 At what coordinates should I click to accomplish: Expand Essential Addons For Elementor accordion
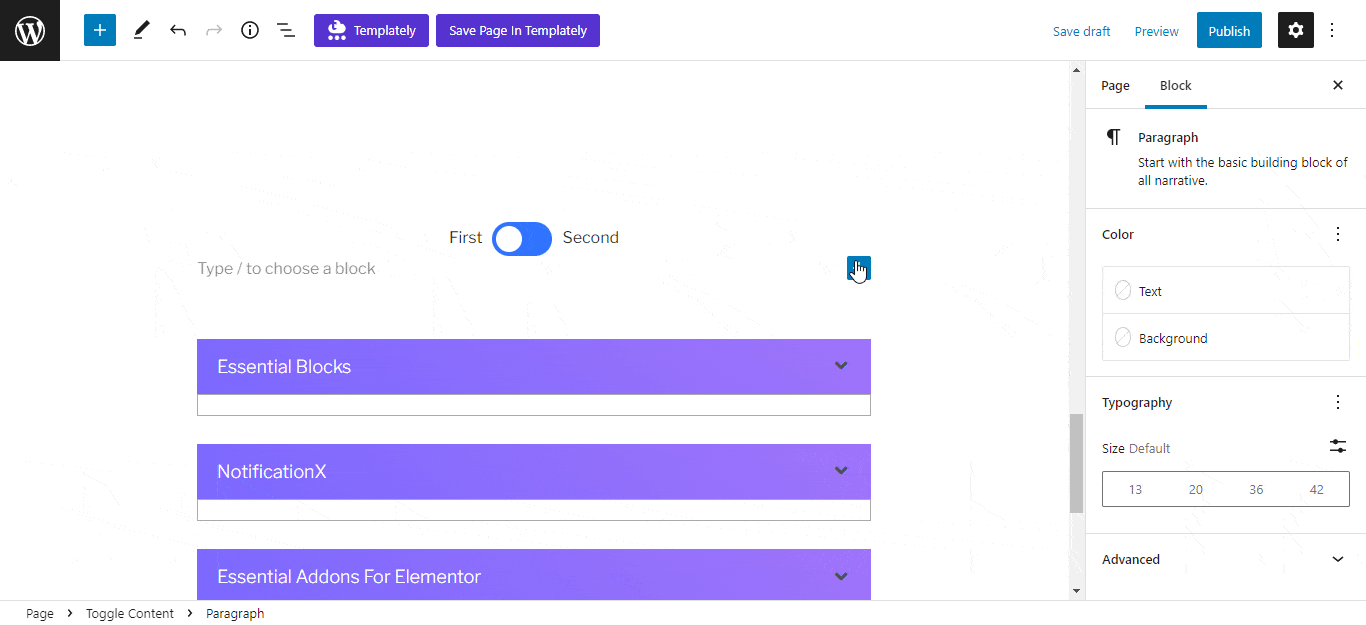(x=841, y=576)
